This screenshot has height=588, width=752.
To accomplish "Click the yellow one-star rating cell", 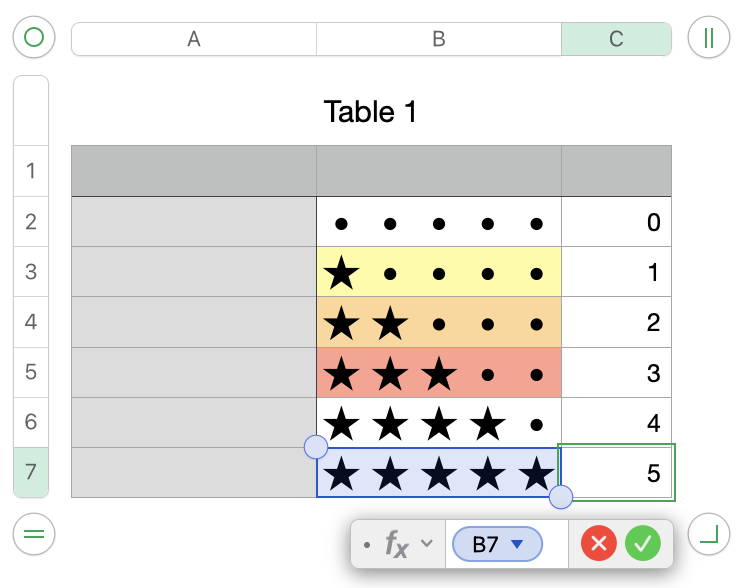I will click(438, 272).
